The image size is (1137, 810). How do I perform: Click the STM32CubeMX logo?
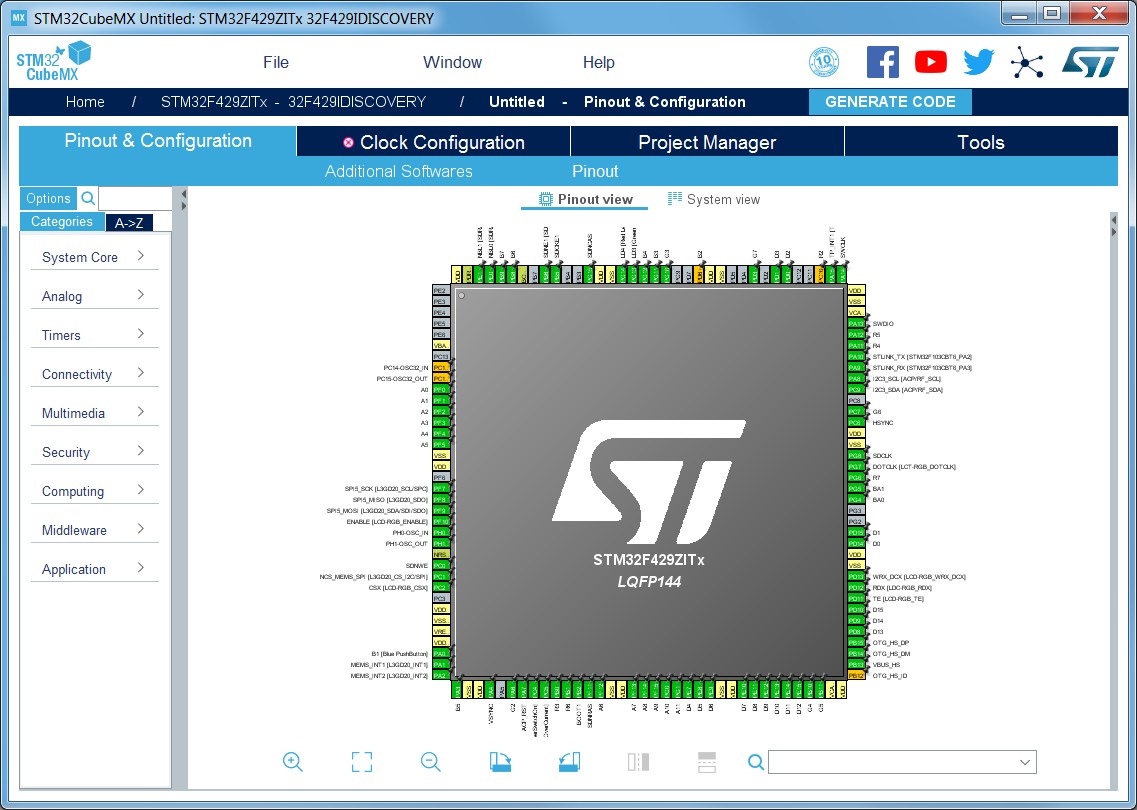click(x=54, y=62)
